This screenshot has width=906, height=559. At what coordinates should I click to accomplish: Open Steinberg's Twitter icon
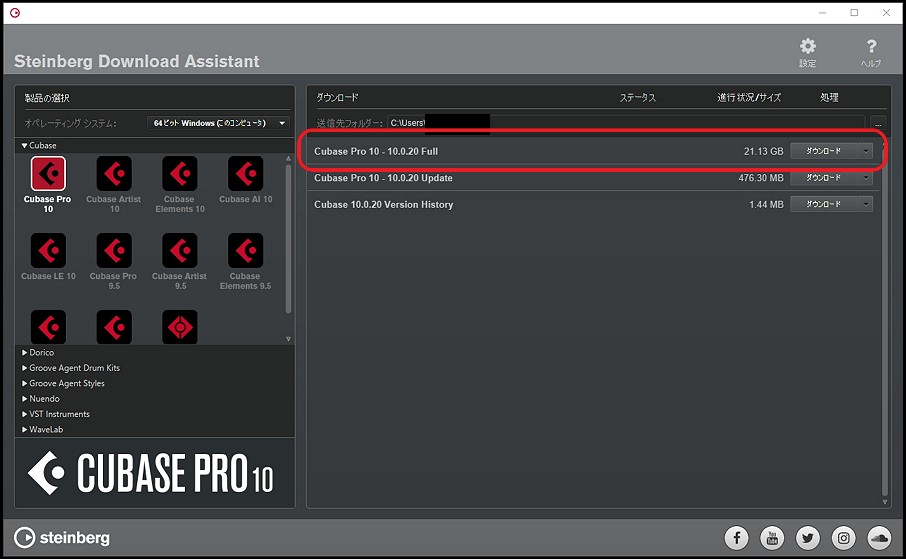[x=808, y=538]
